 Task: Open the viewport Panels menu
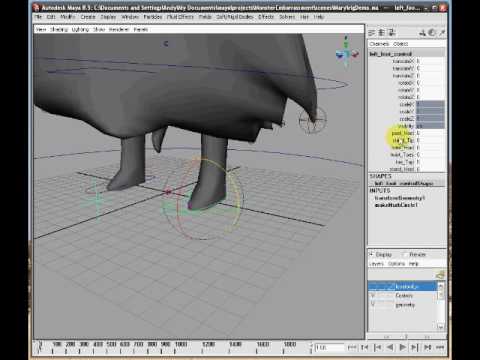(141, 29)
